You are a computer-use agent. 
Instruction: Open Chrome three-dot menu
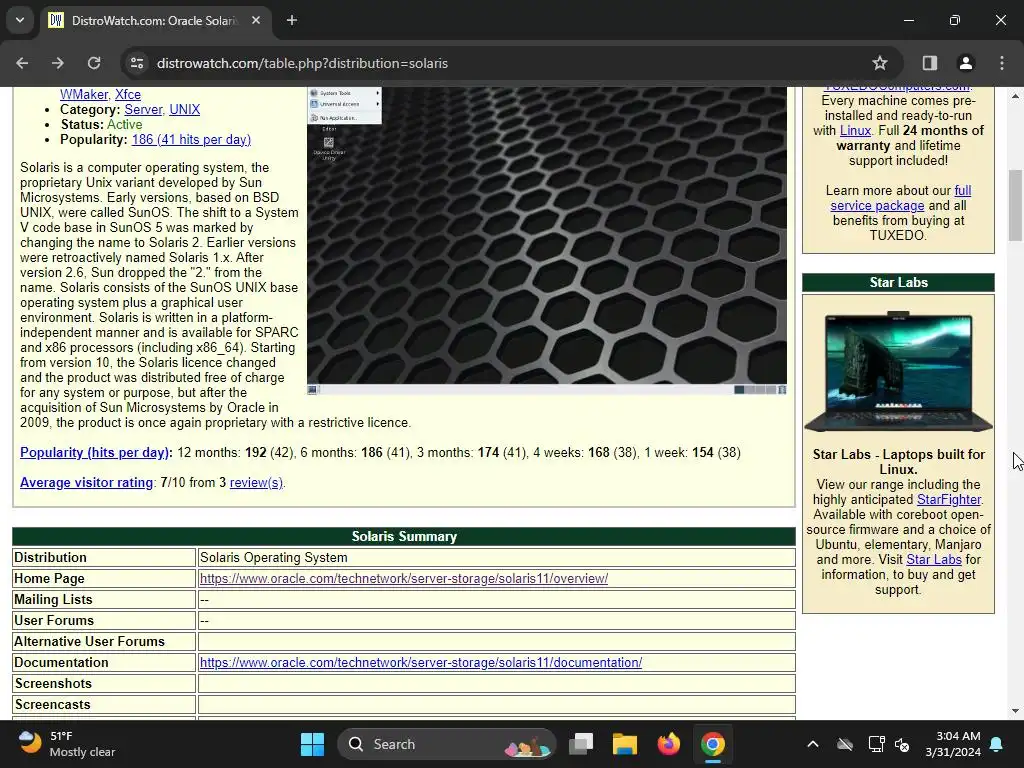point(1002,63)
